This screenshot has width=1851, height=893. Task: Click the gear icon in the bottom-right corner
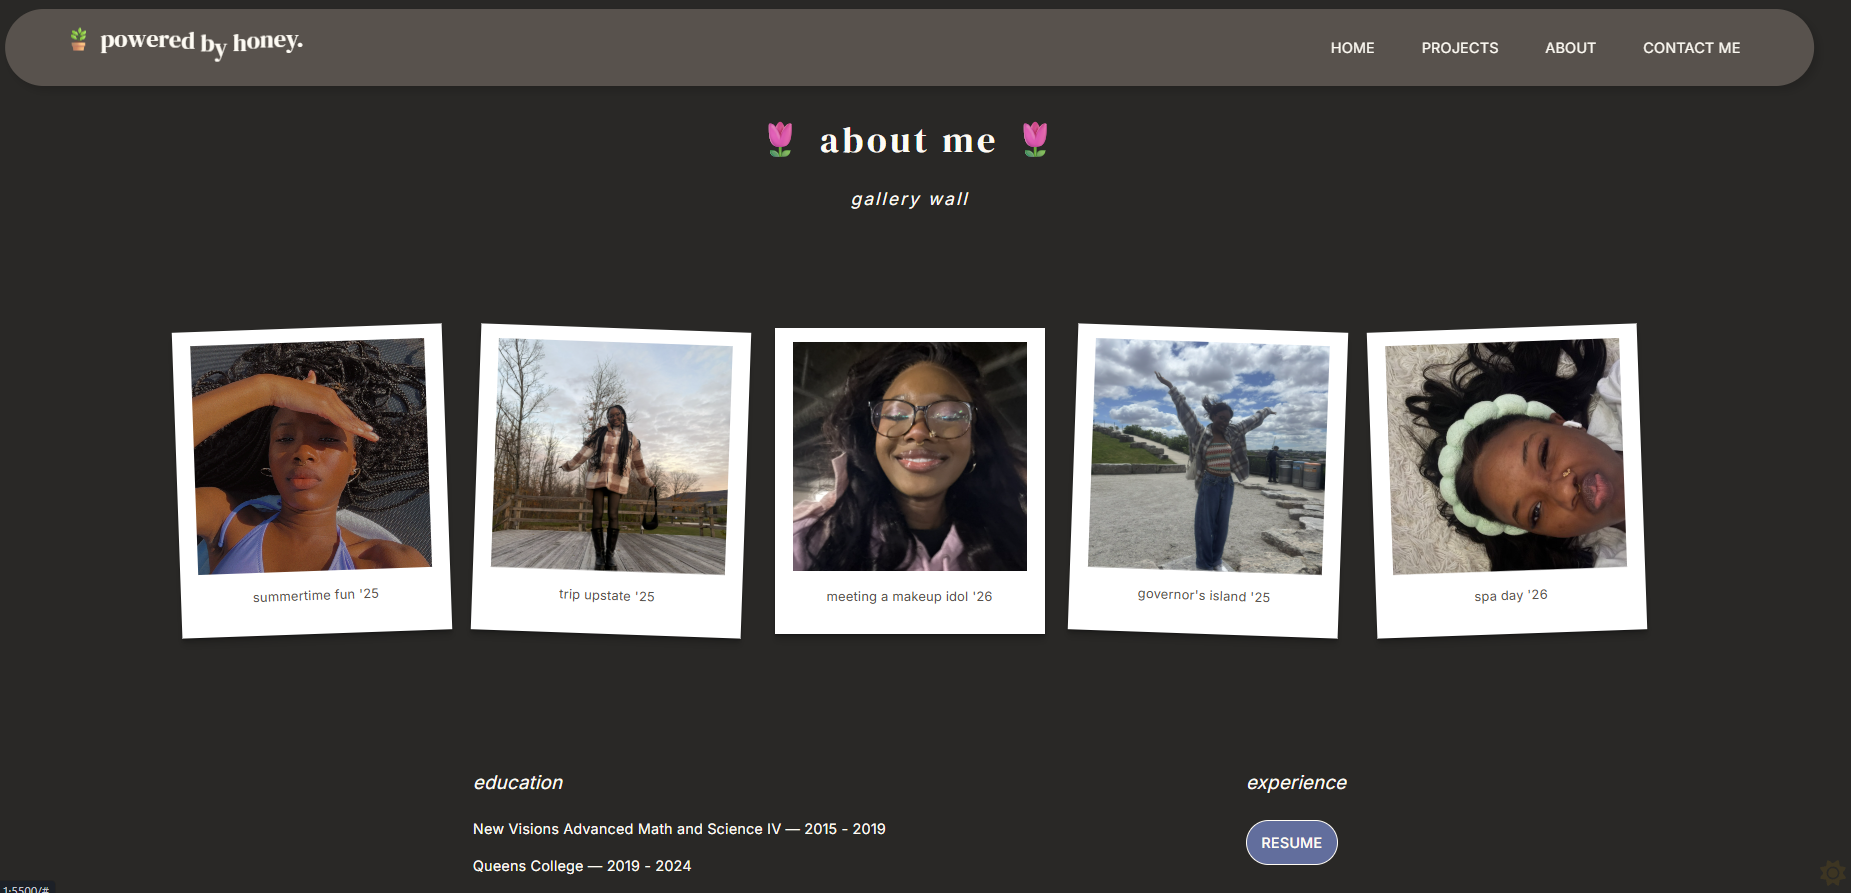pos(1832,873)
